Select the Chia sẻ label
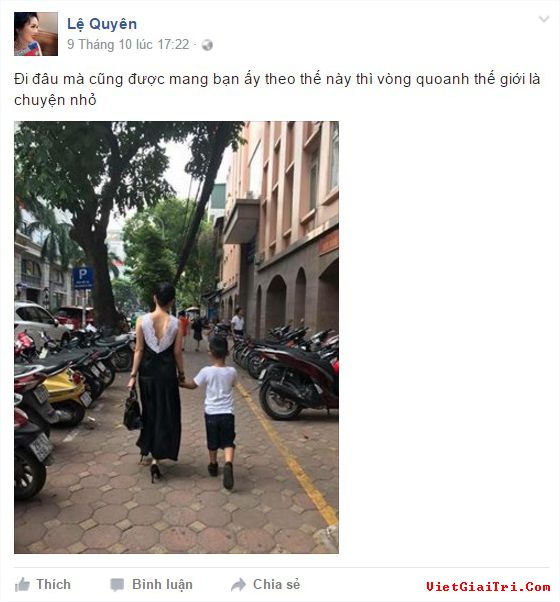 276,584
